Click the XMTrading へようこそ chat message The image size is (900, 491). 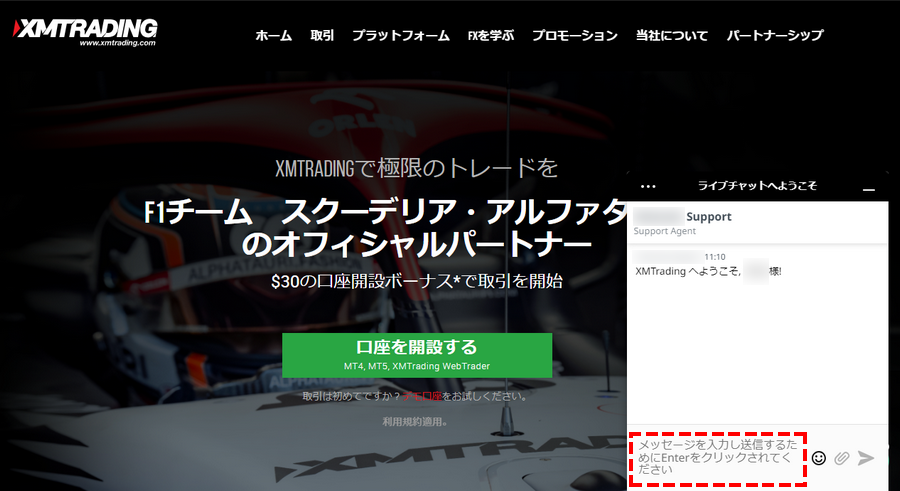[708, 271]
